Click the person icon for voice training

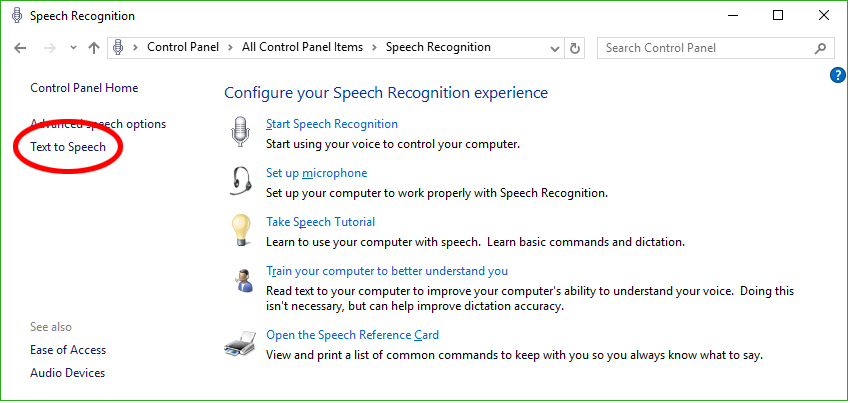click(x=240, y=280)
